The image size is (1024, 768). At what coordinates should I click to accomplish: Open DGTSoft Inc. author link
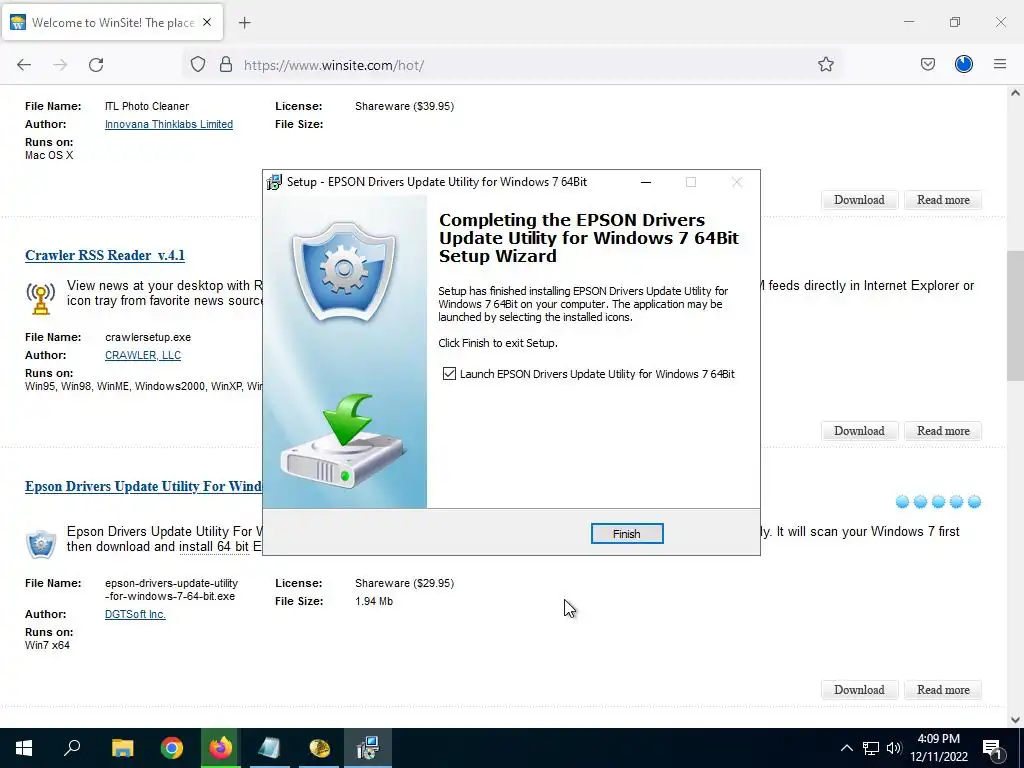click(135, 614)
